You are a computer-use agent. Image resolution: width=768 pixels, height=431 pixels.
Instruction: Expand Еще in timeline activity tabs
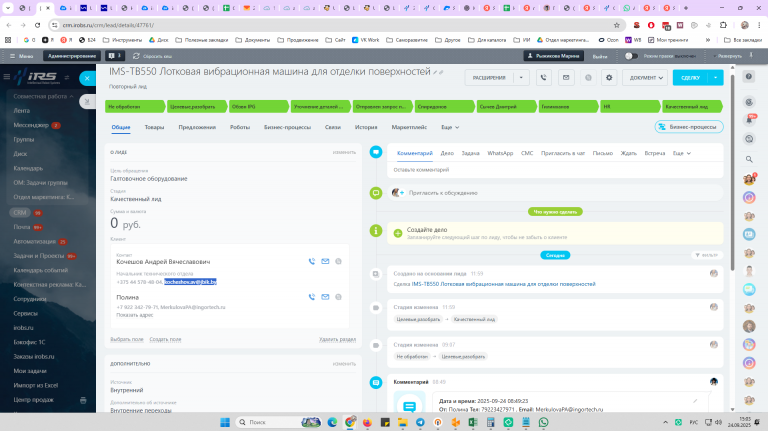[x=681, y=153]
